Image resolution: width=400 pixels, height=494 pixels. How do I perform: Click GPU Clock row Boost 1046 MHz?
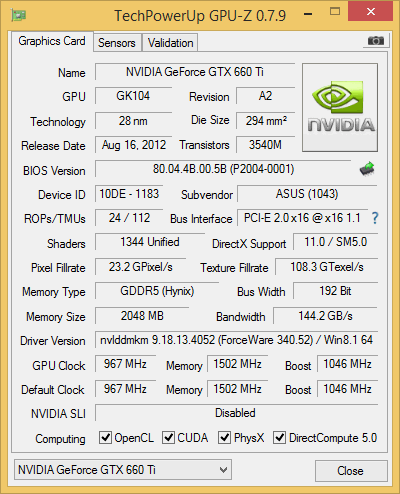(347, 364)
